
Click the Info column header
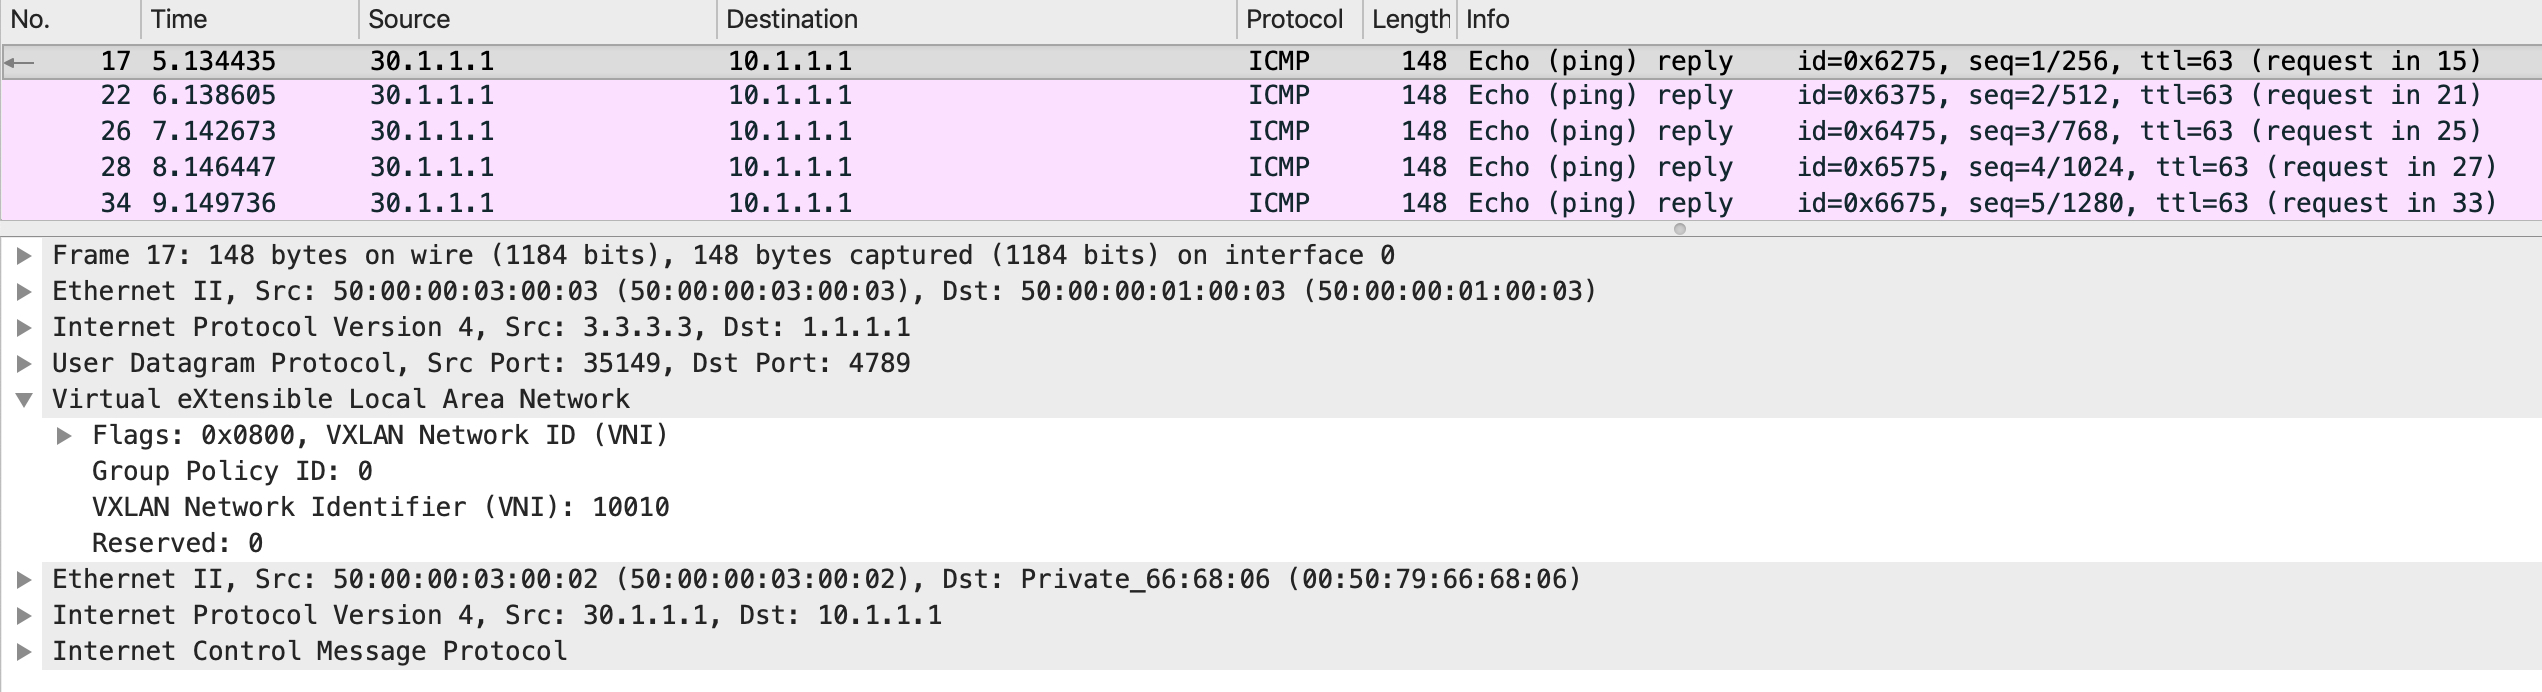pyautogui.click(x=1999, y=20)
